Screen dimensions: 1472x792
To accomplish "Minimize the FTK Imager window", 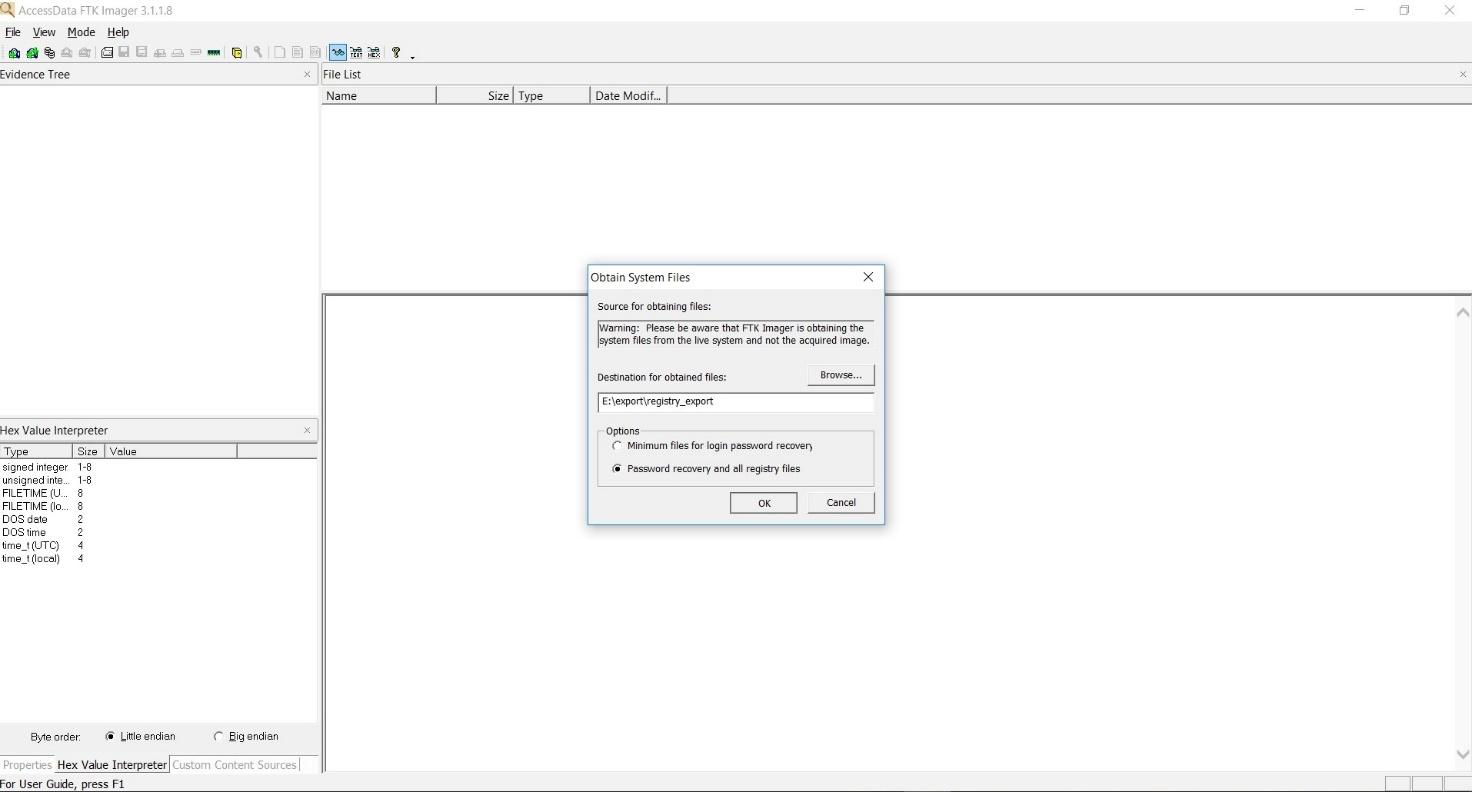I will click(x=1359, y=10).
